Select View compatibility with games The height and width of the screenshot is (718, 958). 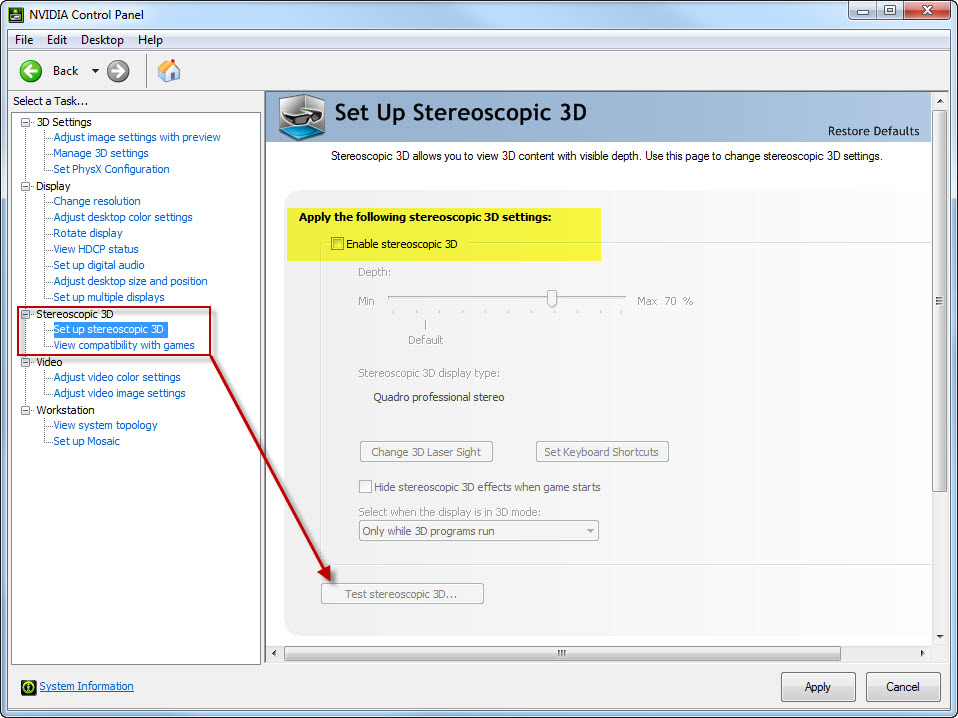pos(124,345)
